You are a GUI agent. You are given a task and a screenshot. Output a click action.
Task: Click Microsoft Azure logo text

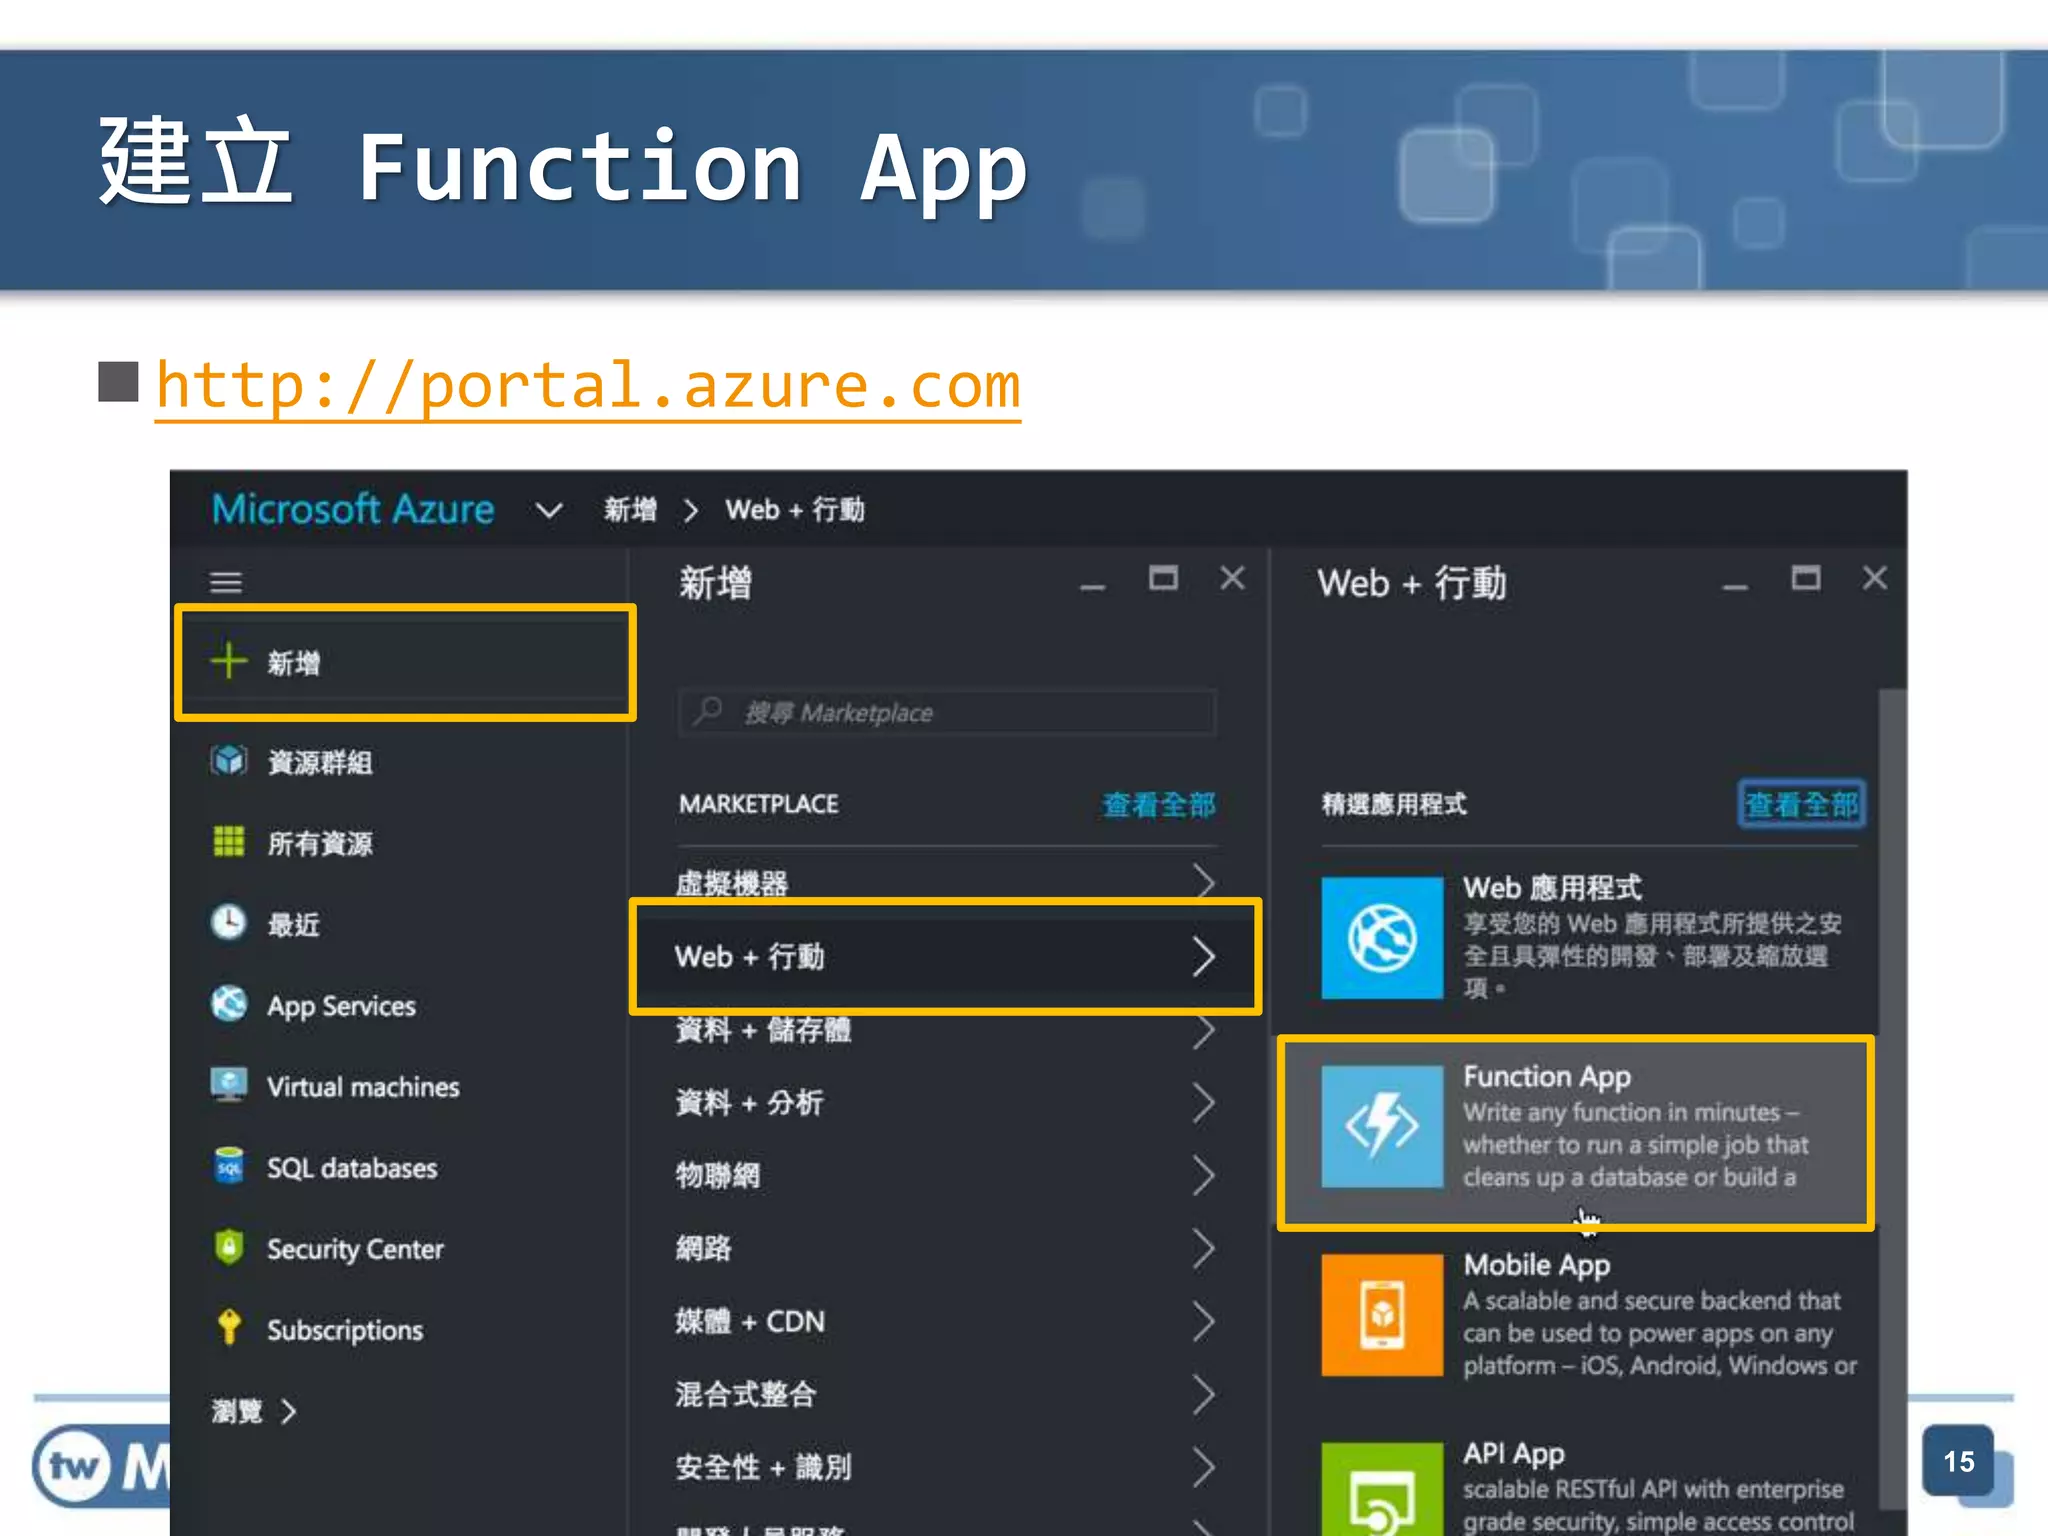click(353, 509)
